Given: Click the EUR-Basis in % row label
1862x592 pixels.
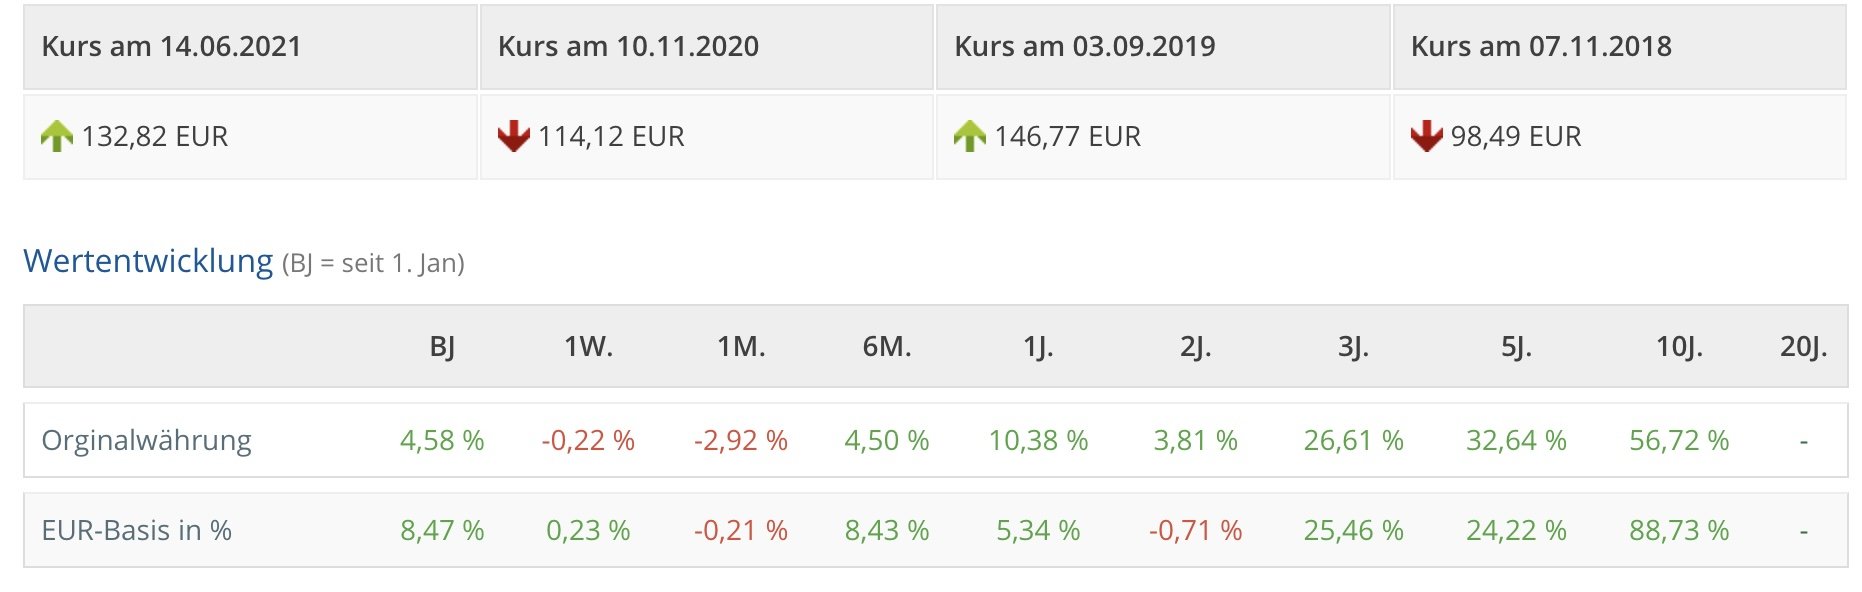Looking at the screenshot, I should coord(136,531).
